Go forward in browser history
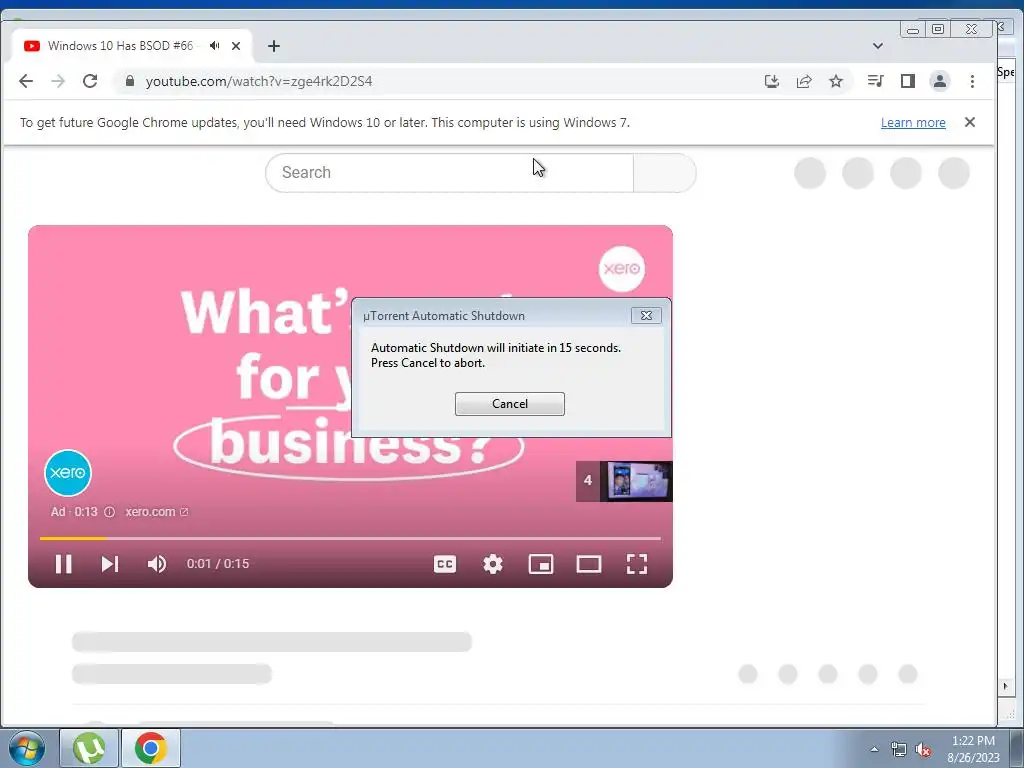 [x=58, y=81]
